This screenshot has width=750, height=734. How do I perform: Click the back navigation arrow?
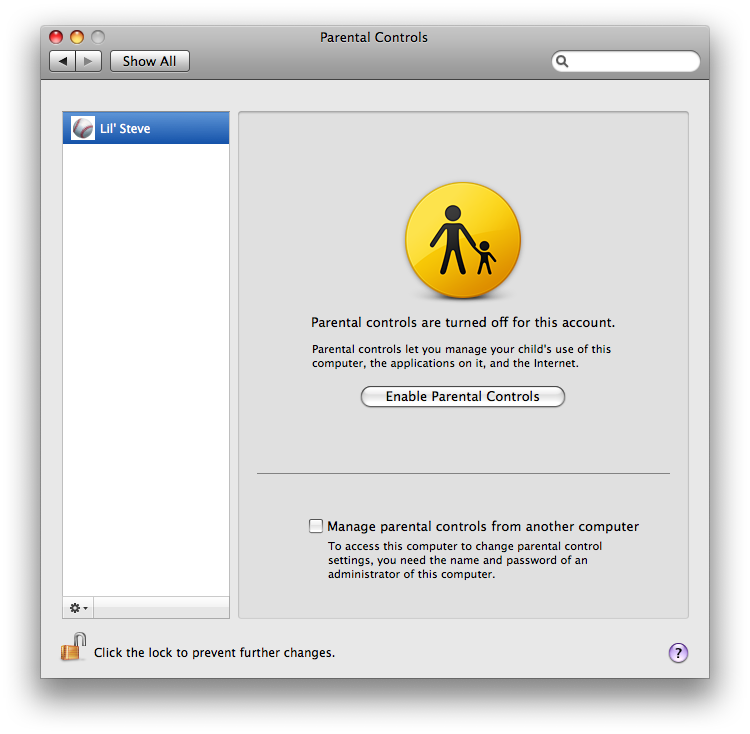point(63,61)
